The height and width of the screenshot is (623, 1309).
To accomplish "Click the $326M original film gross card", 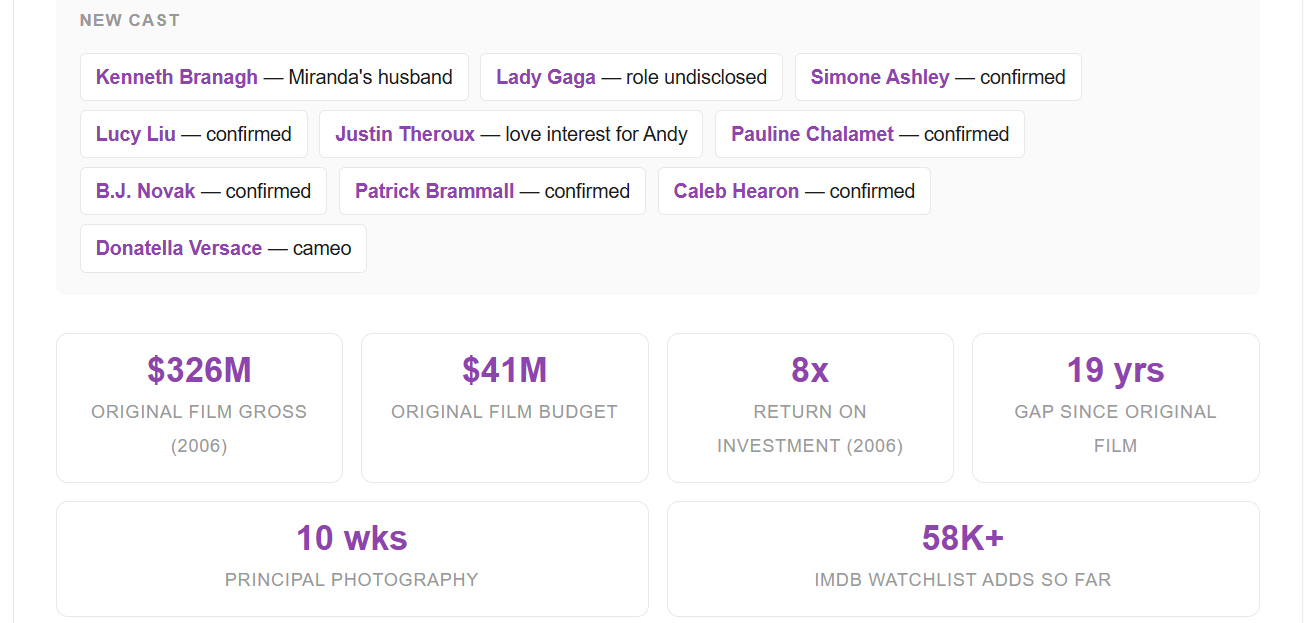I will point(199,408).
